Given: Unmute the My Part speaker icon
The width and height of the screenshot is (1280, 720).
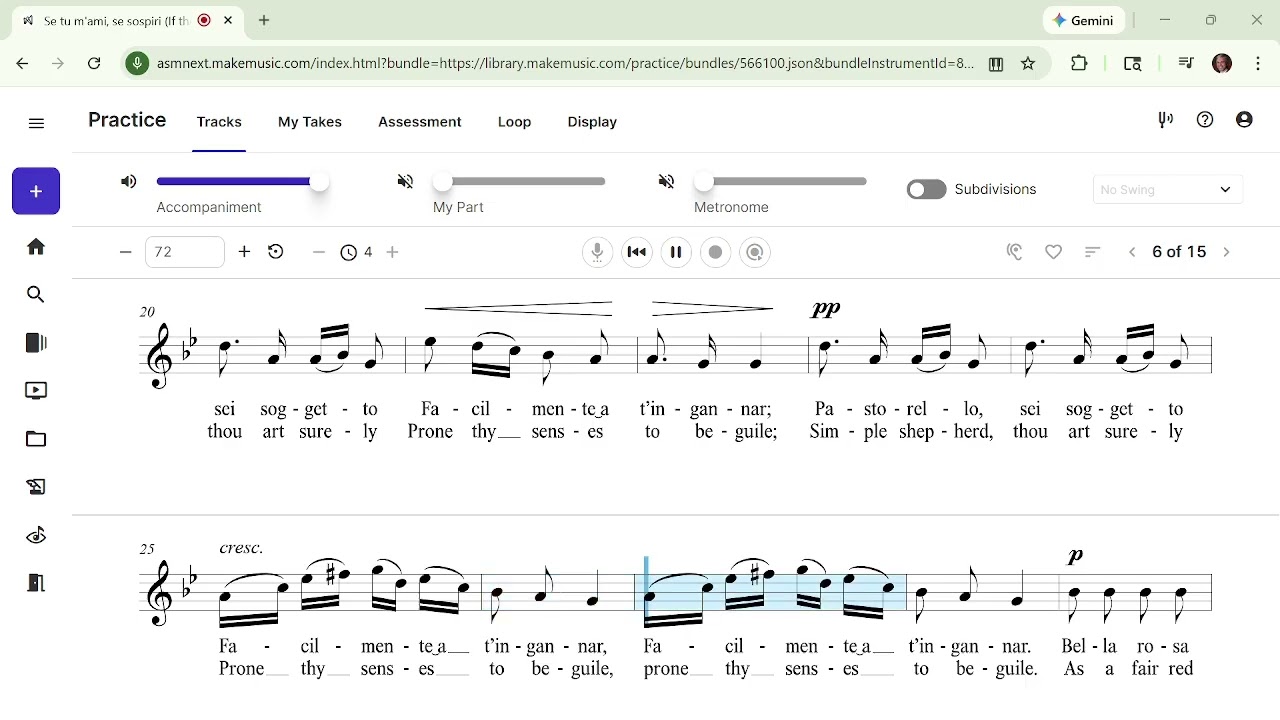Looking at the screenshot, I should click(x=405, y=182).
